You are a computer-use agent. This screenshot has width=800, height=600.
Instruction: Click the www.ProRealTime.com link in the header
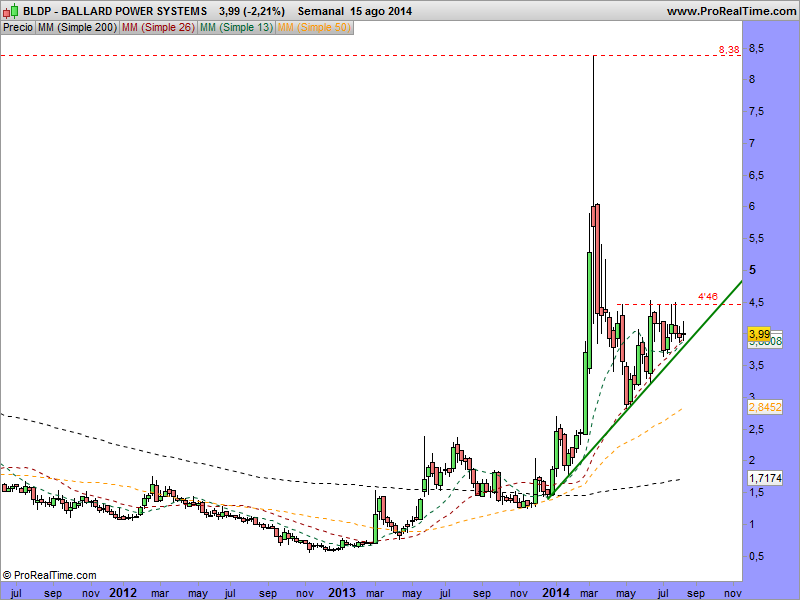731,11
